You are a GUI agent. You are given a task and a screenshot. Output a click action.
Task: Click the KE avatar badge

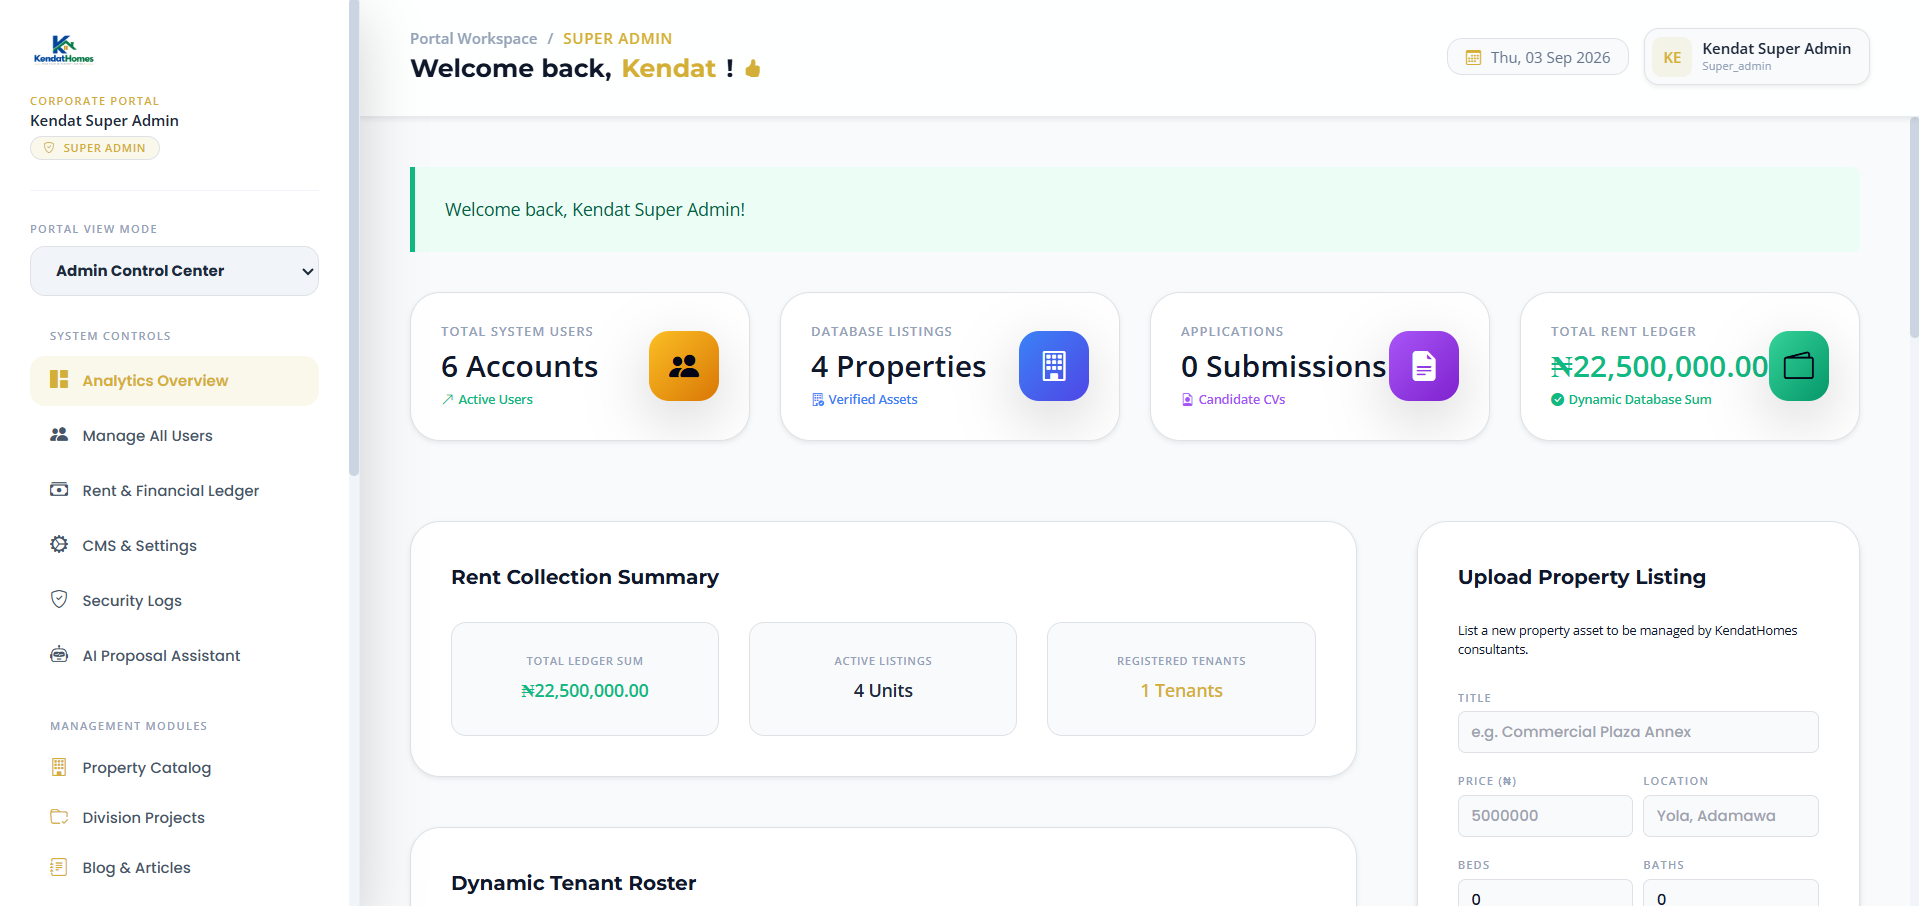(x=1672, y=57)
